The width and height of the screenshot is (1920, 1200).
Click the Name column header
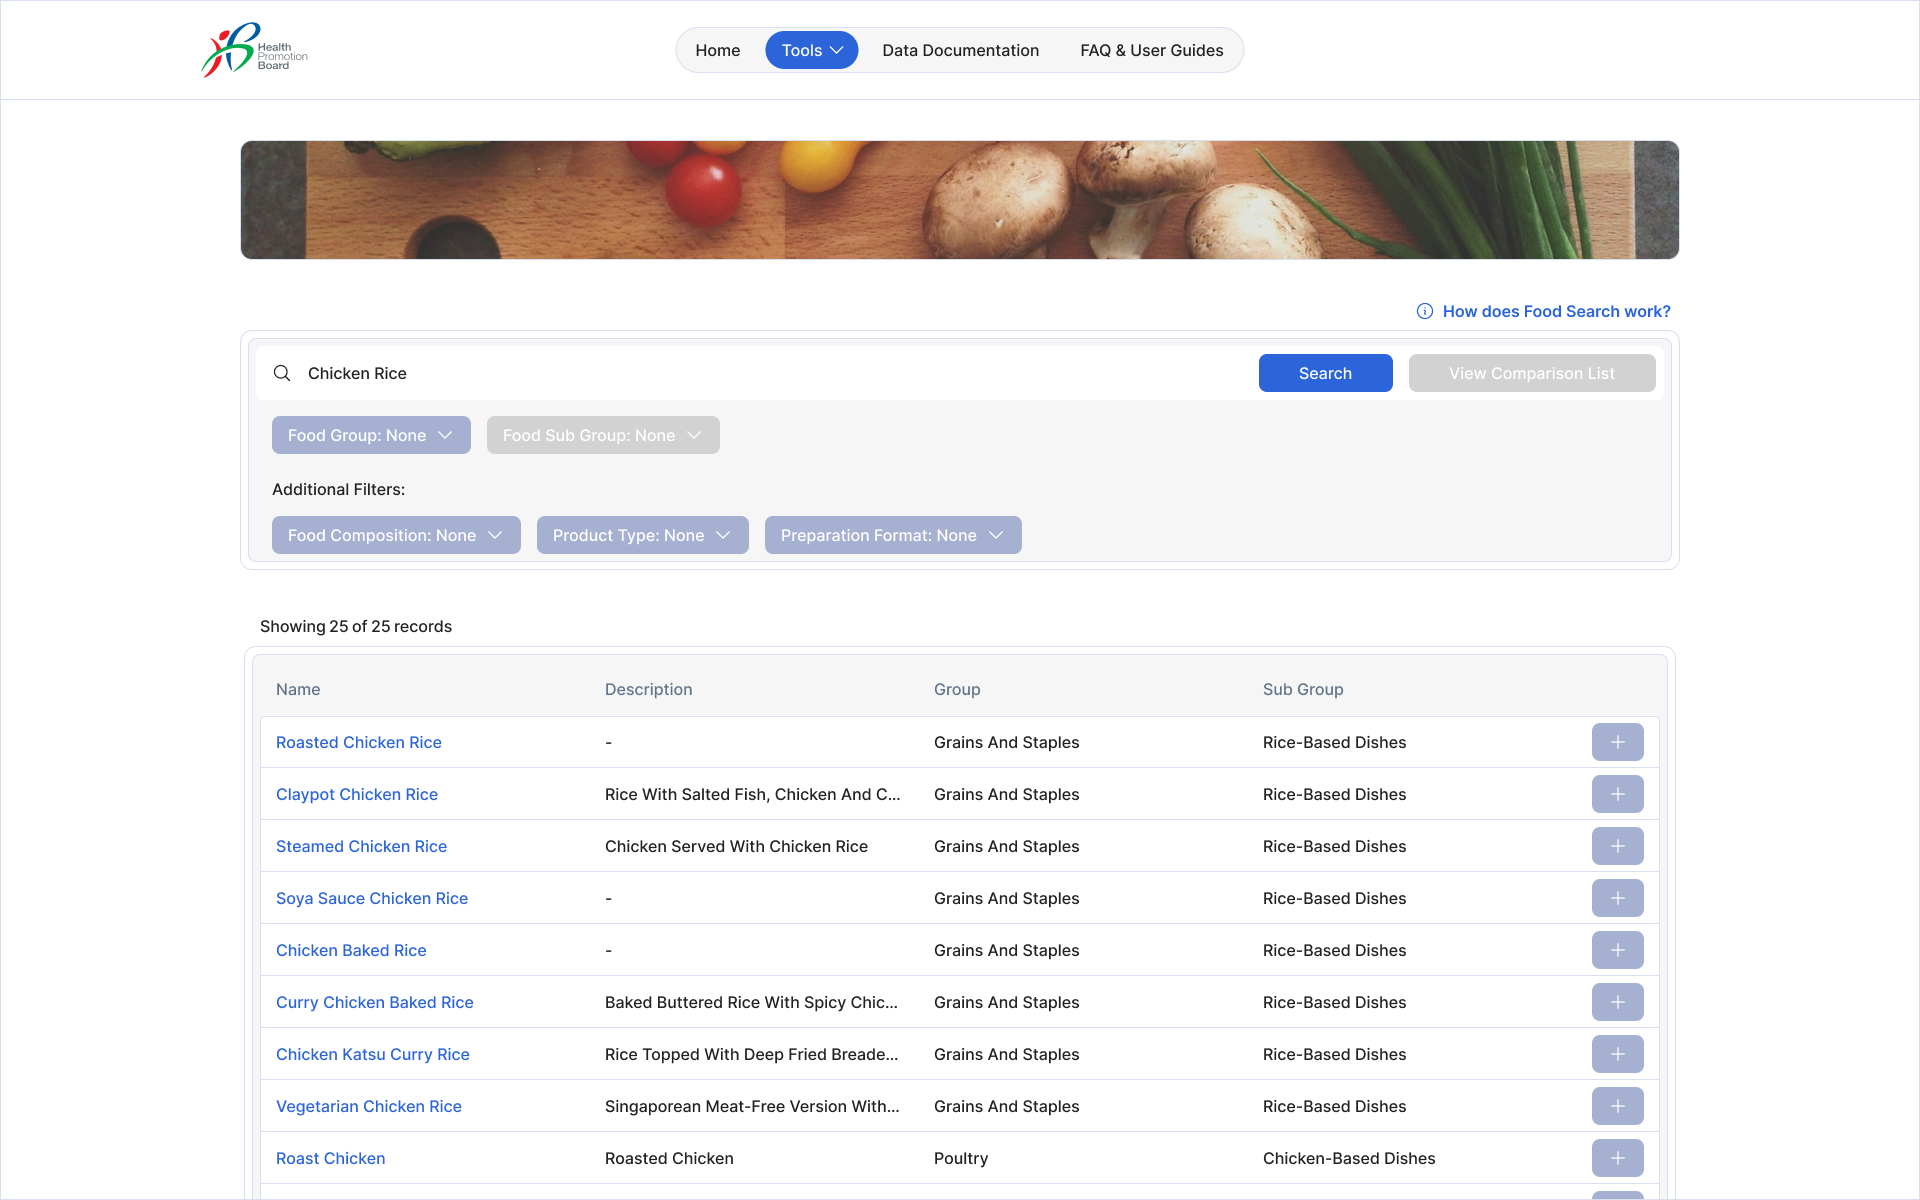tap(298, 689)
